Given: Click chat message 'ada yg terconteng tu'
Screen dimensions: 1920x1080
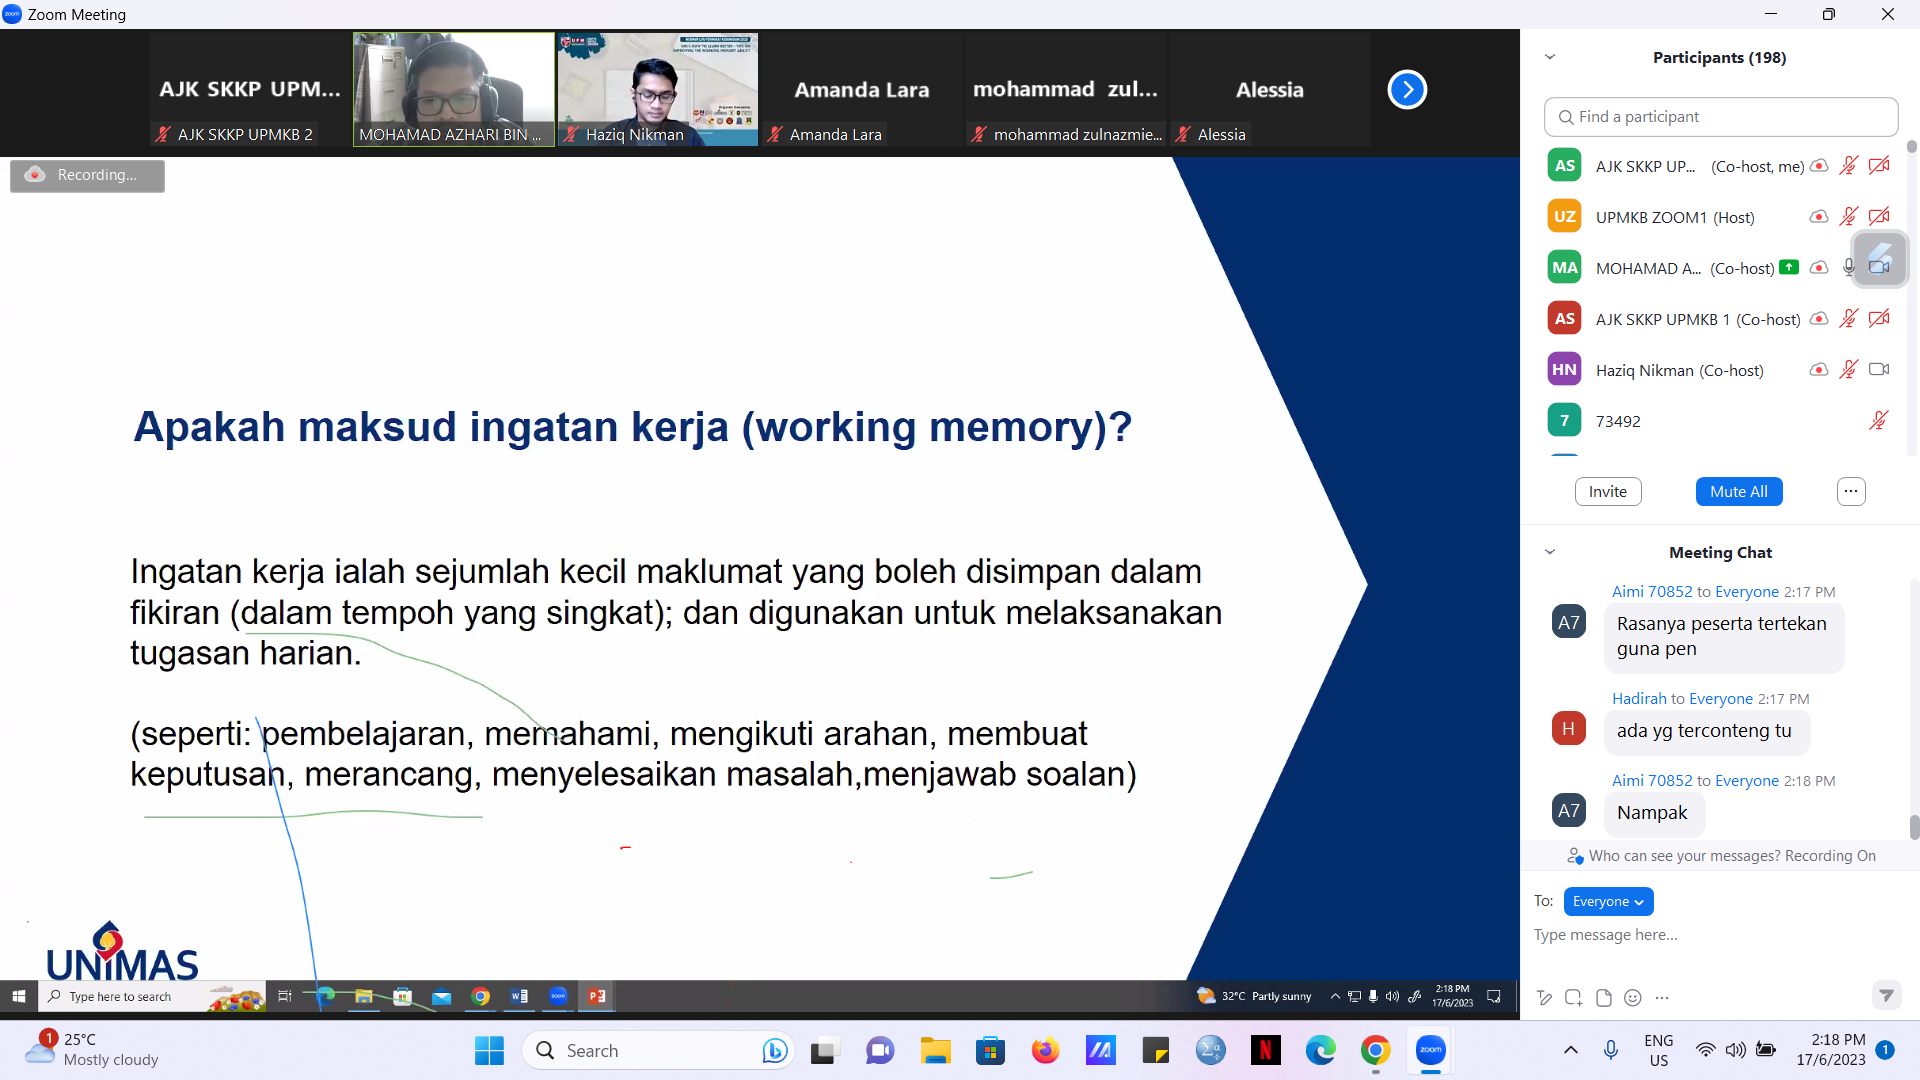Looking at the screenshot, I should pyautogui.click(x=1704, y=730).
